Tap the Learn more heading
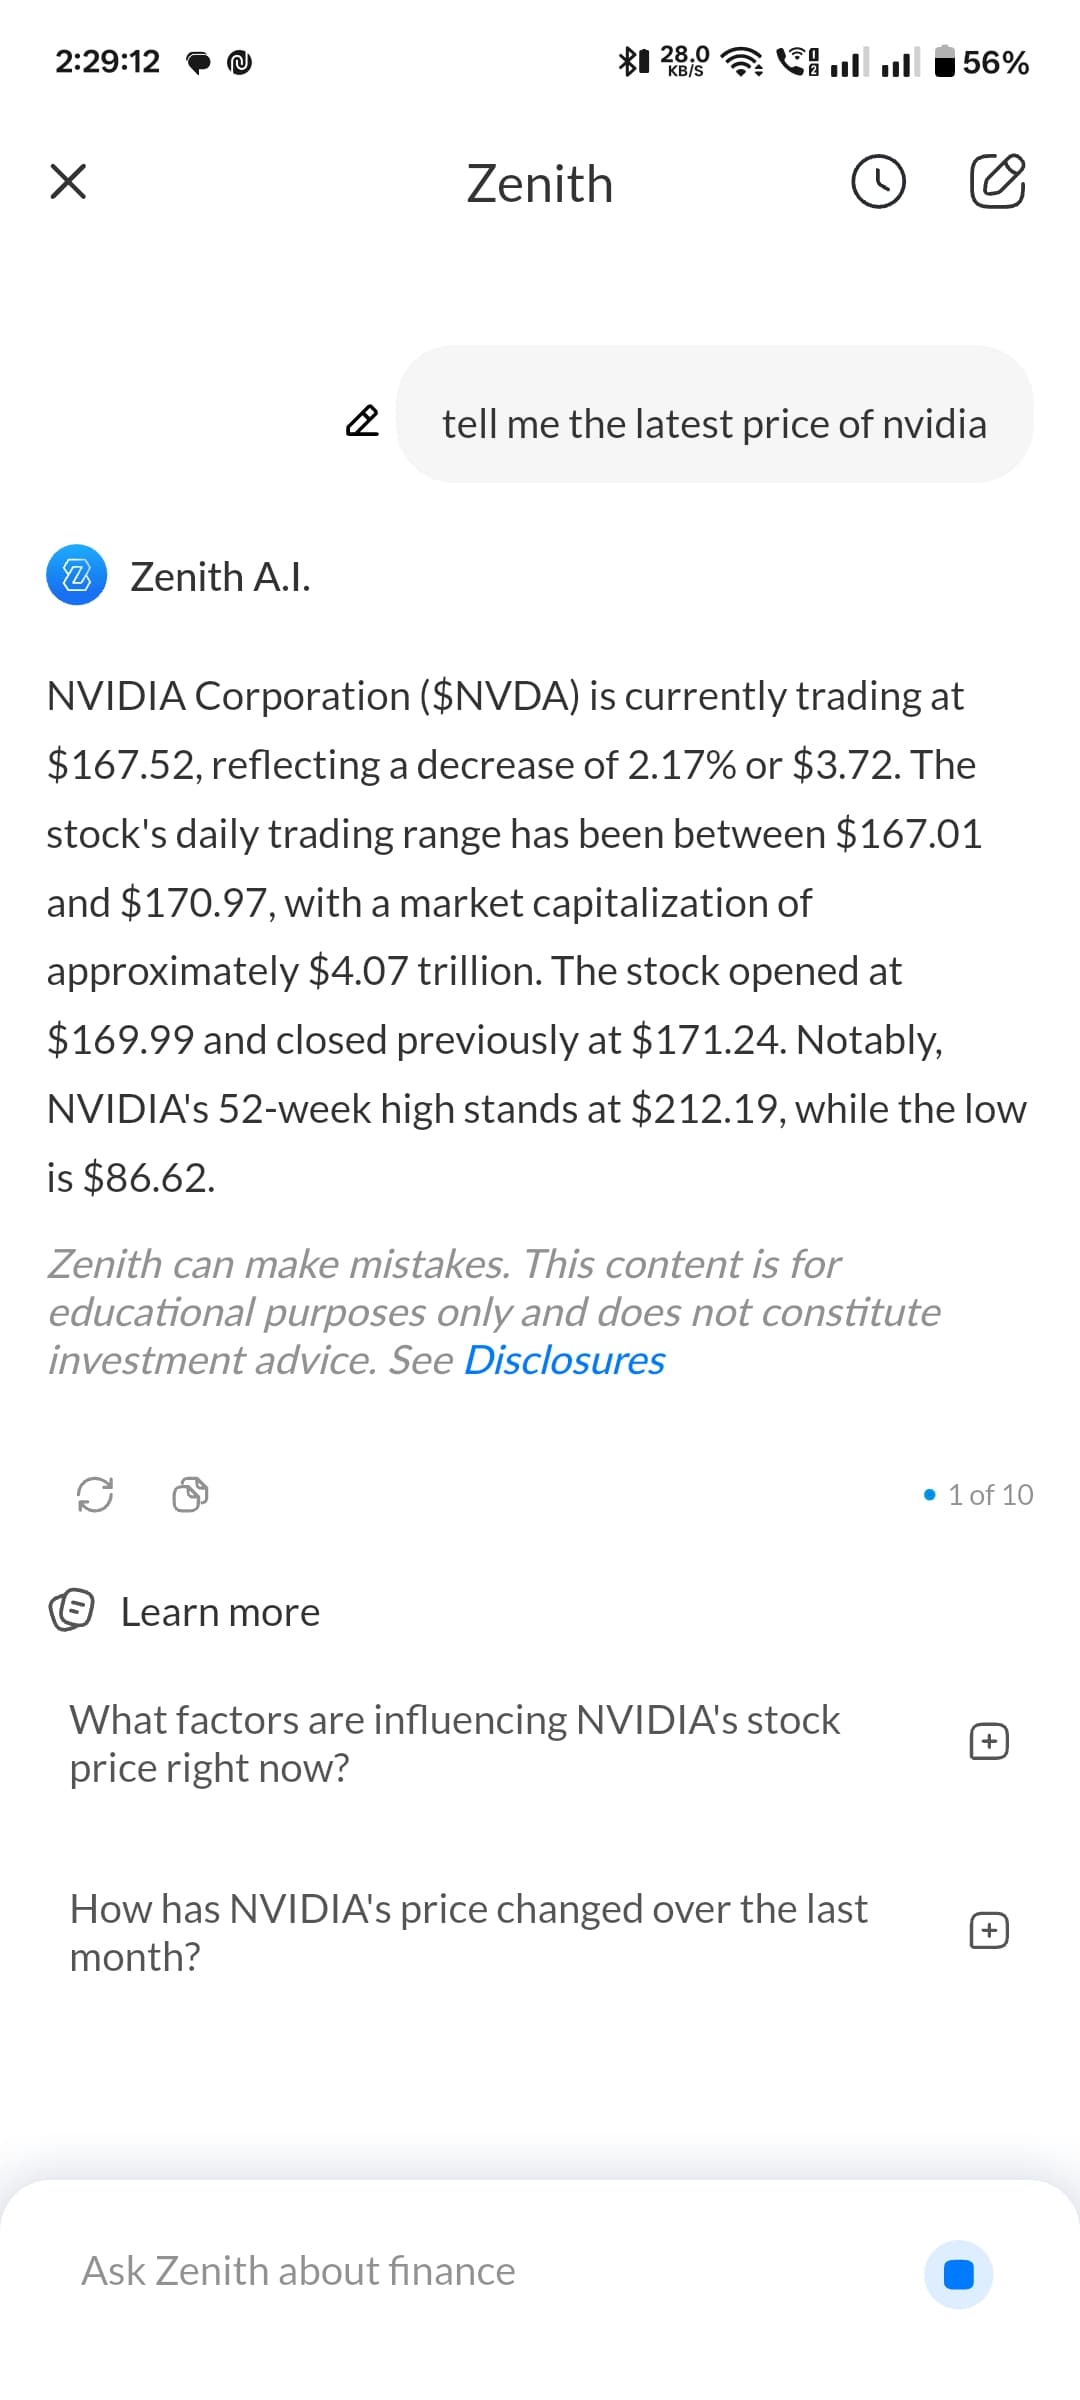The height and width of the screenshot is (2400, 1080). pos(220,1612)
